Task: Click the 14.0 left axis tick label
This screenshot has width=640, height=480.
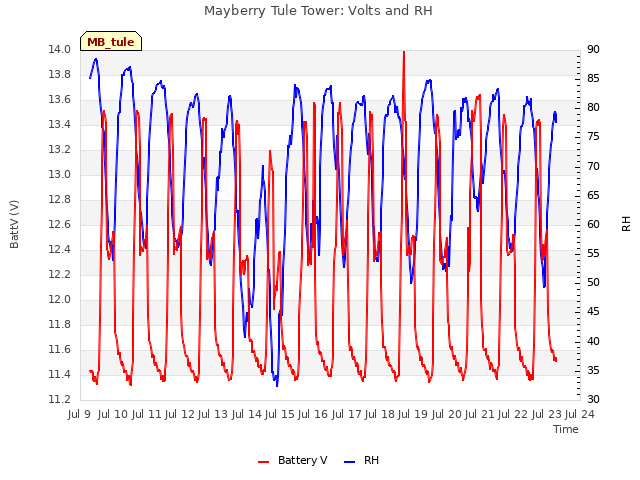Action: tap(59, 49)
